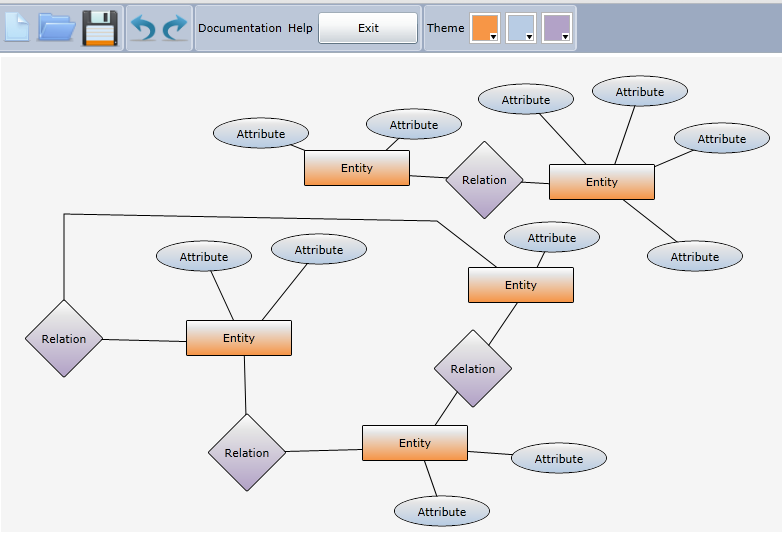
Task: Select the Entity above the bottom-left Relation
Action: 239,338
